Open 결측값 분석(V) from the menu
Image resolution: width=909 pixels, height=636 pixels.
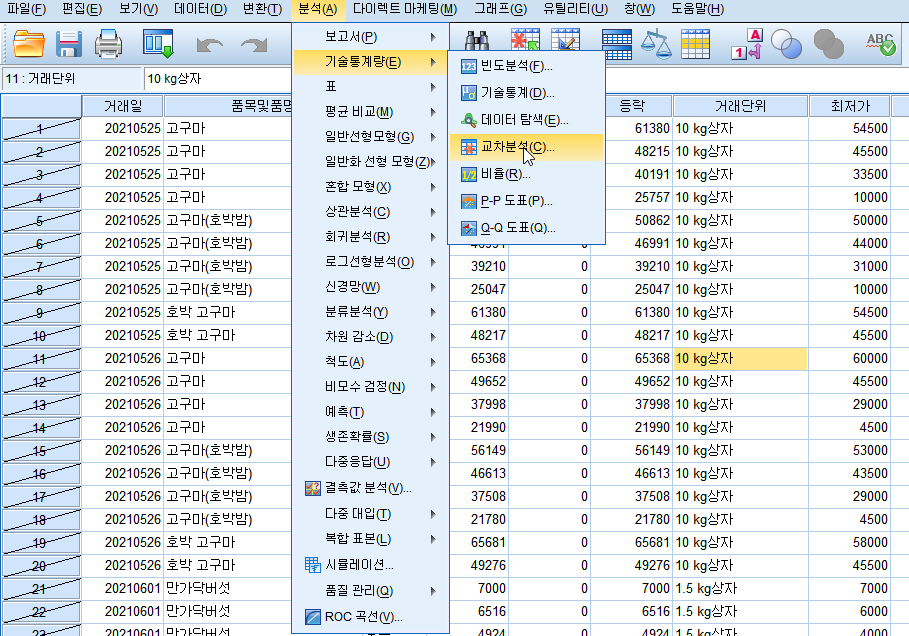370,488
